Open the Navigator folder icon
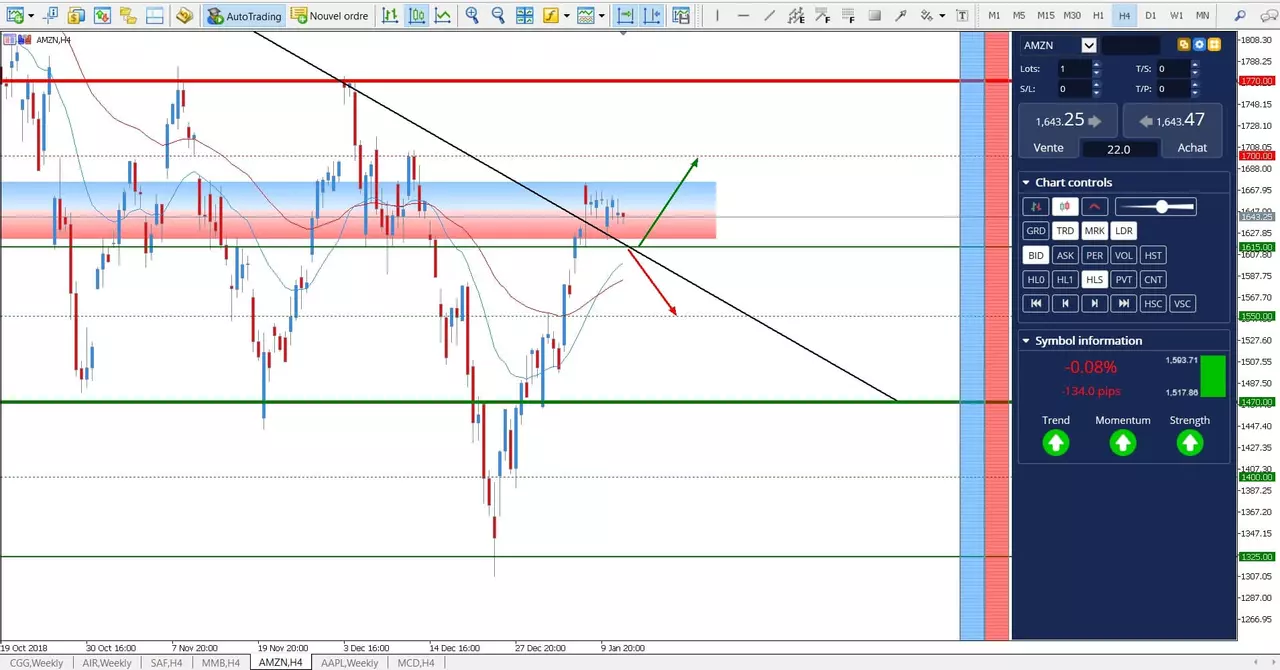 128,16
